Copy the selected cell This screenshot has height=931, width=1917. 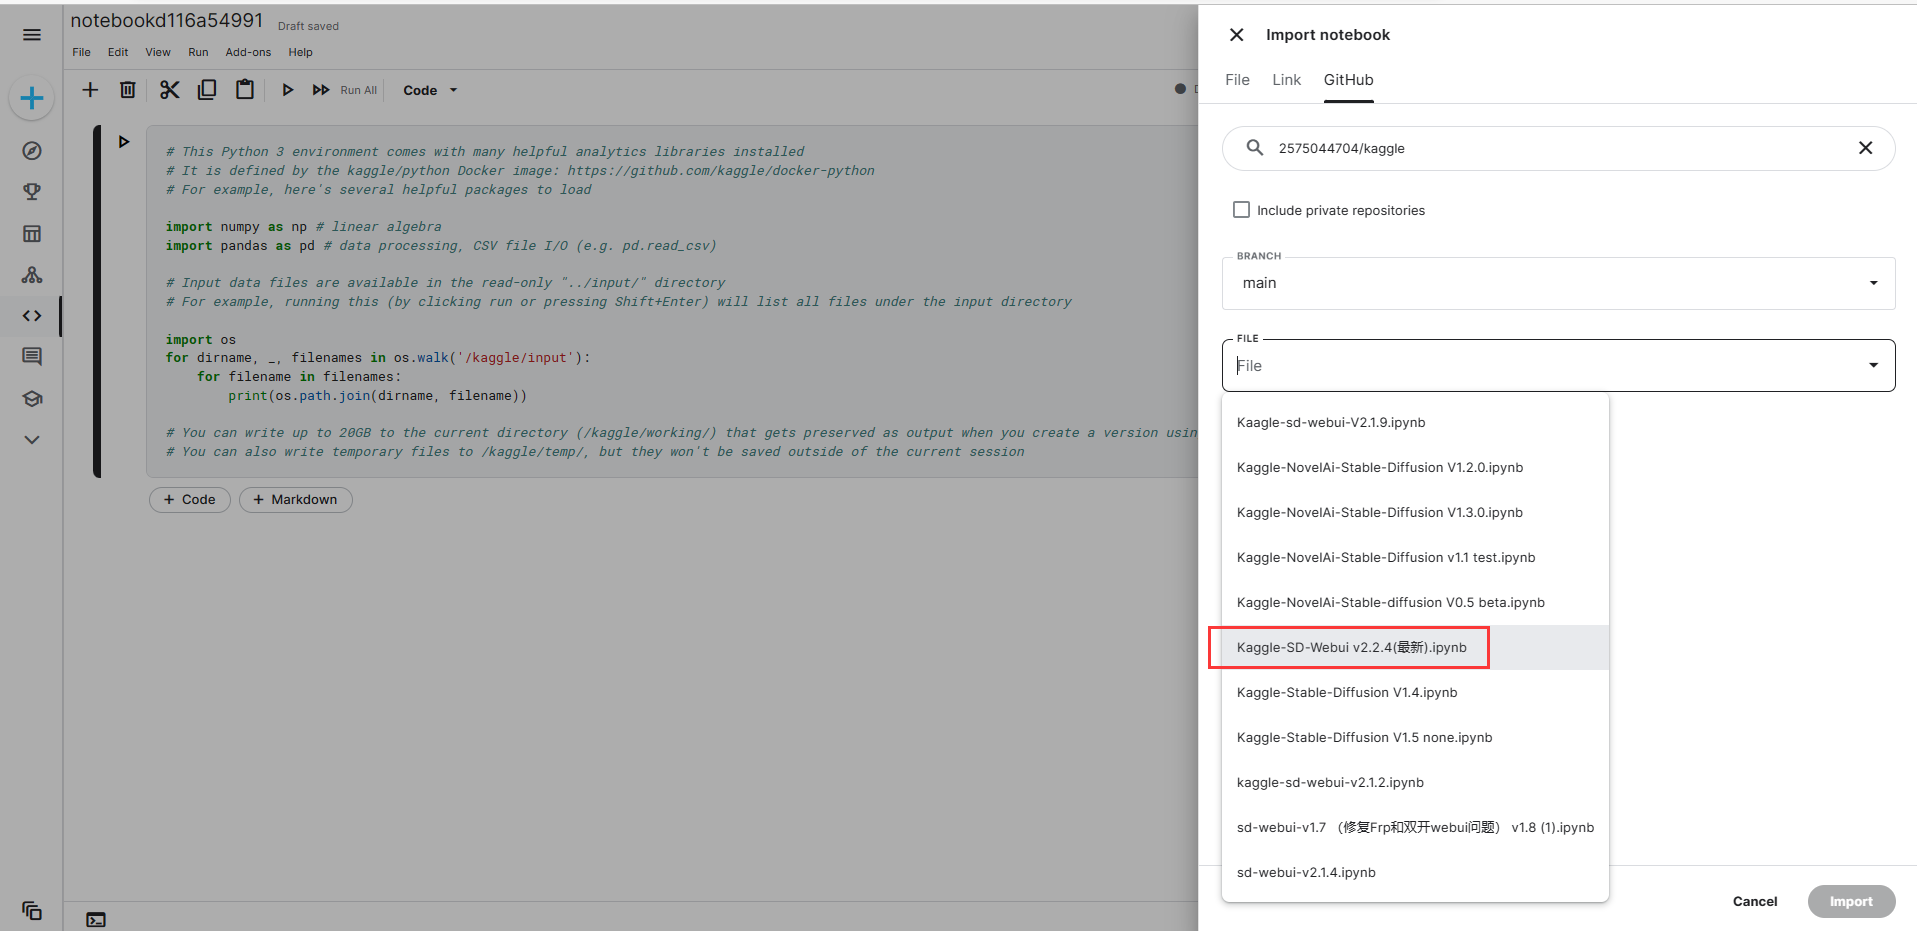pos(207,90)
